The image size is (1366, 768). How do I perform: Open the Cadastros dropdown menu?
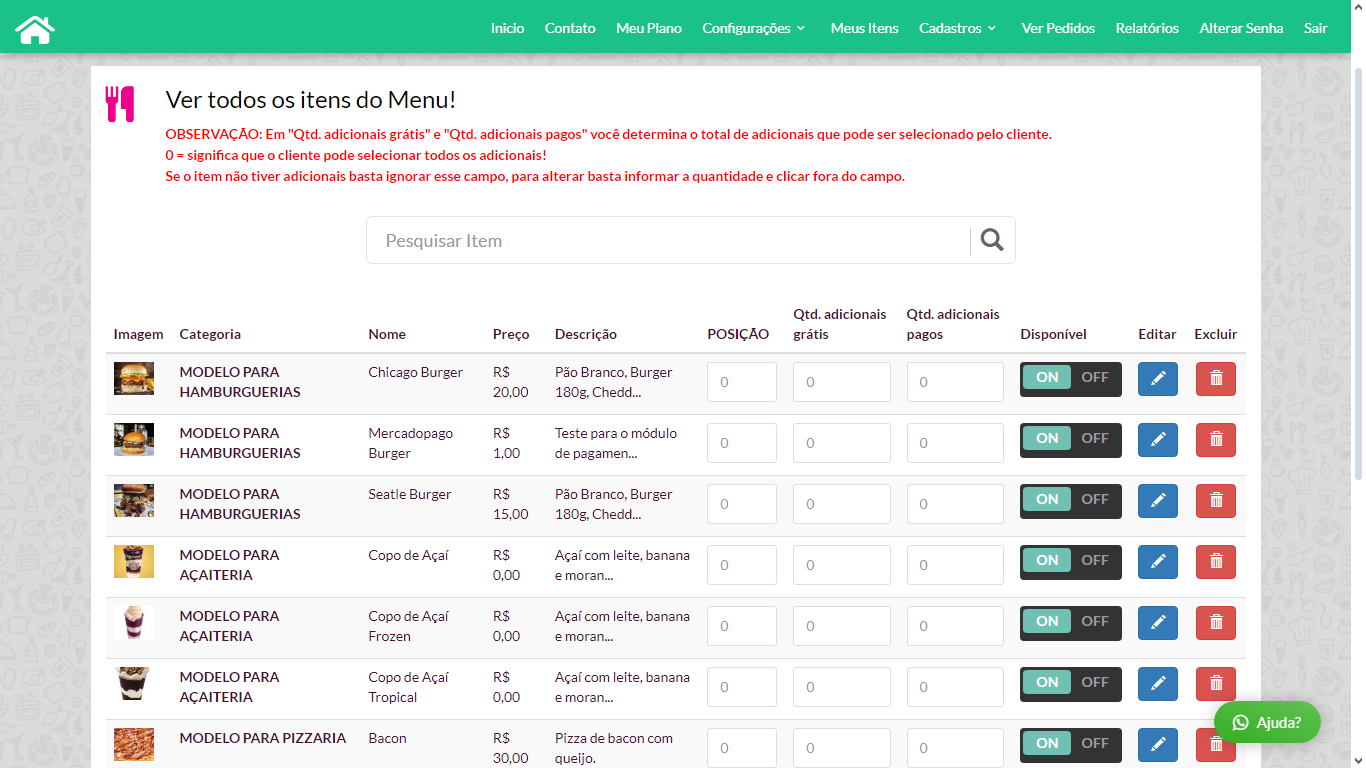957,28
